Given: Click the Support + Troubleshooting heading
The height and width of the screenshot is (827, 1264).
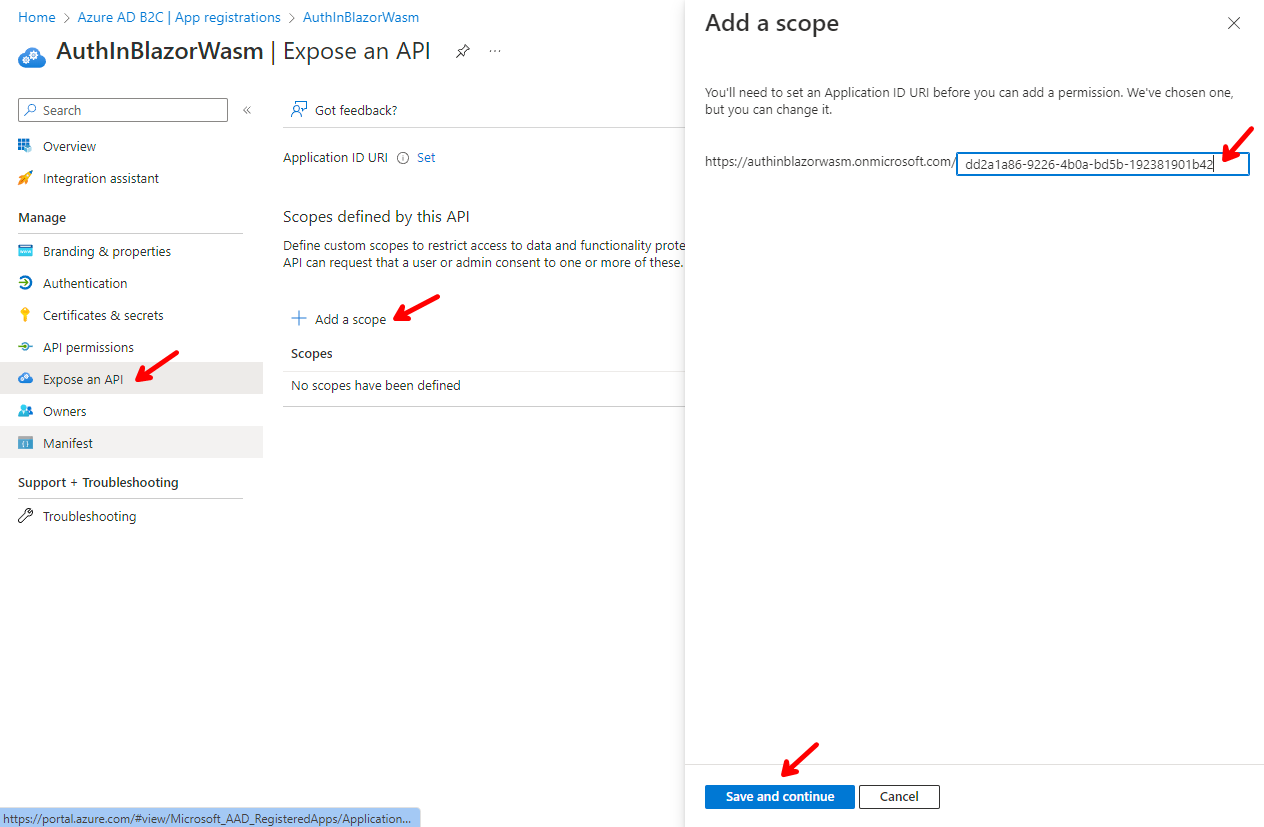Looking at the screenshot, I should click(x=98, y=482).
